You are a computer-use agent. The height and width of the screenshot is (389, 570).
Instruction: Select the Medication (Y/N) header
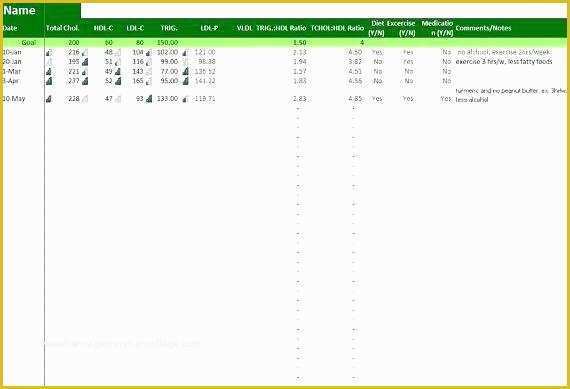437,28
